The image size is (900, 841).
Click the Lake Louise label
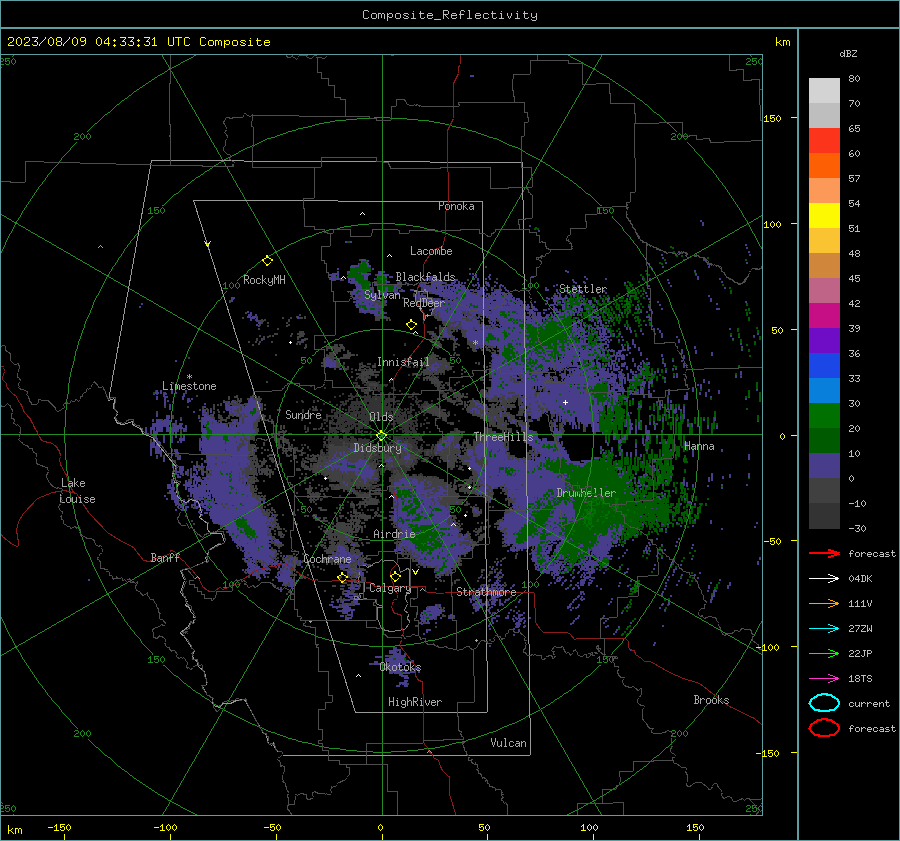[77, 491]
